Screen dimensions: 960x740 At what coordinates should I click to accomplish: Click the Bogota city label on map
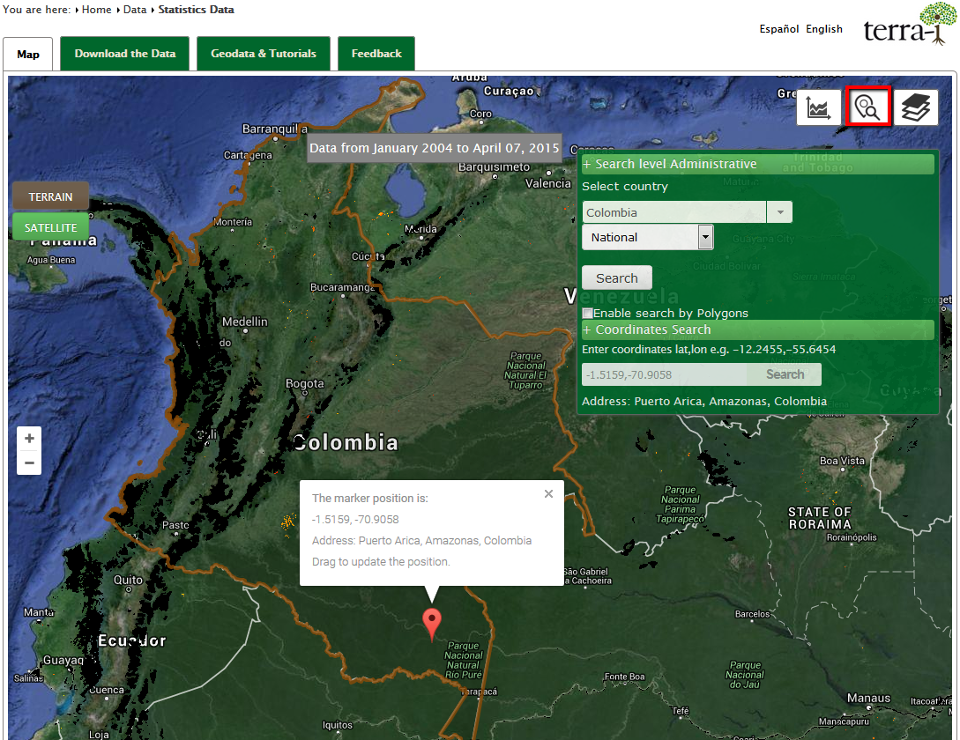304,384
